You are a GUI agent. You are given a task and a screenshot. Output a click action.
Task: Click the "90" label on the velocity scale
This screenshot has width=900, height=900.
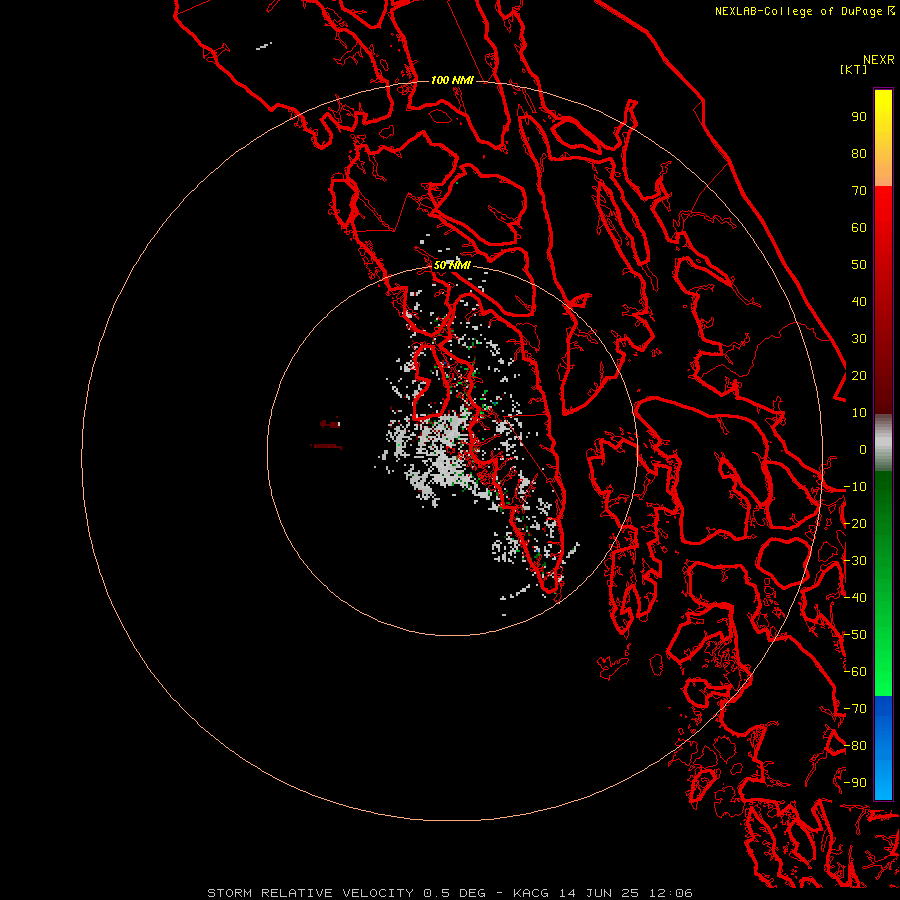coord(859,117)
